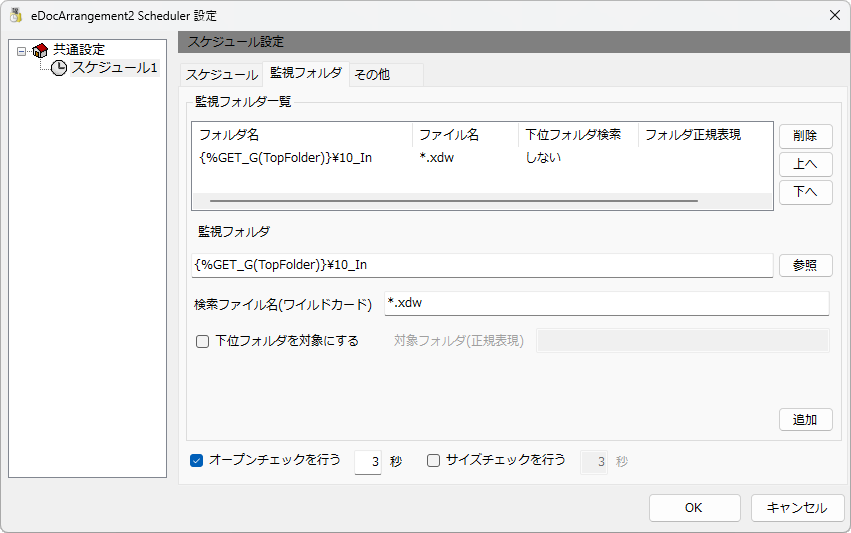
Task: Click the 削除 button
Action: (805, 136)
